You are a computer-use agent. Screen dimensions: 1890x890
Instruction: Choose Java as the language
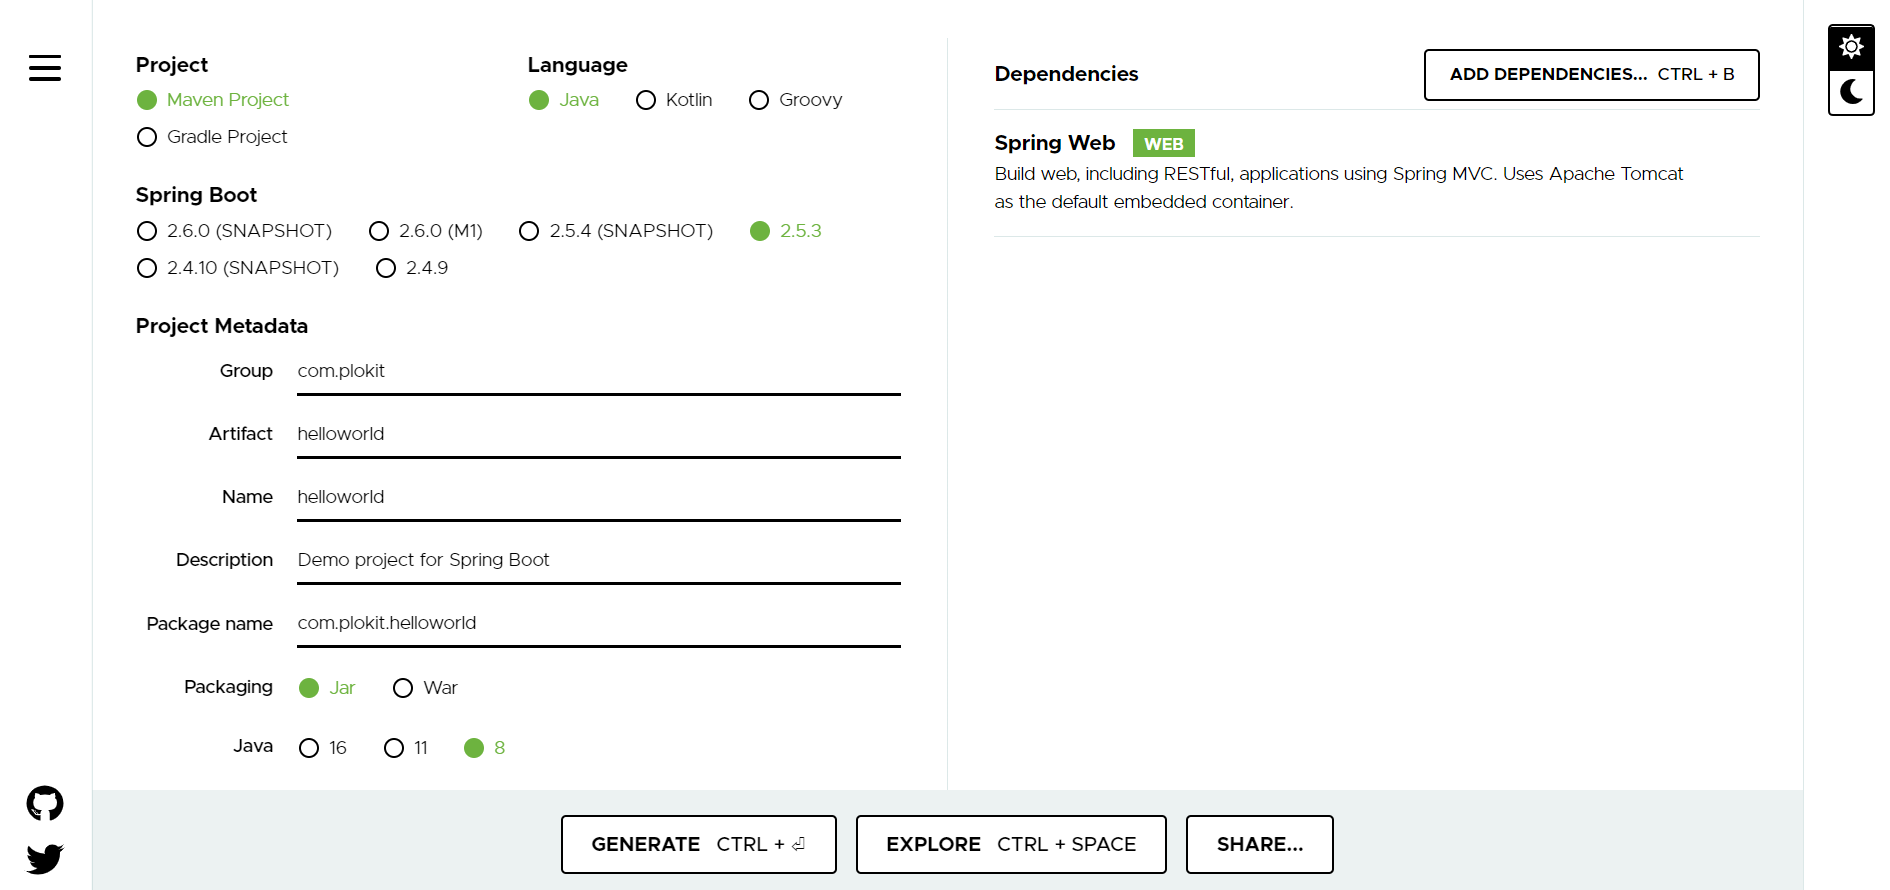click(x=564, y=100)
